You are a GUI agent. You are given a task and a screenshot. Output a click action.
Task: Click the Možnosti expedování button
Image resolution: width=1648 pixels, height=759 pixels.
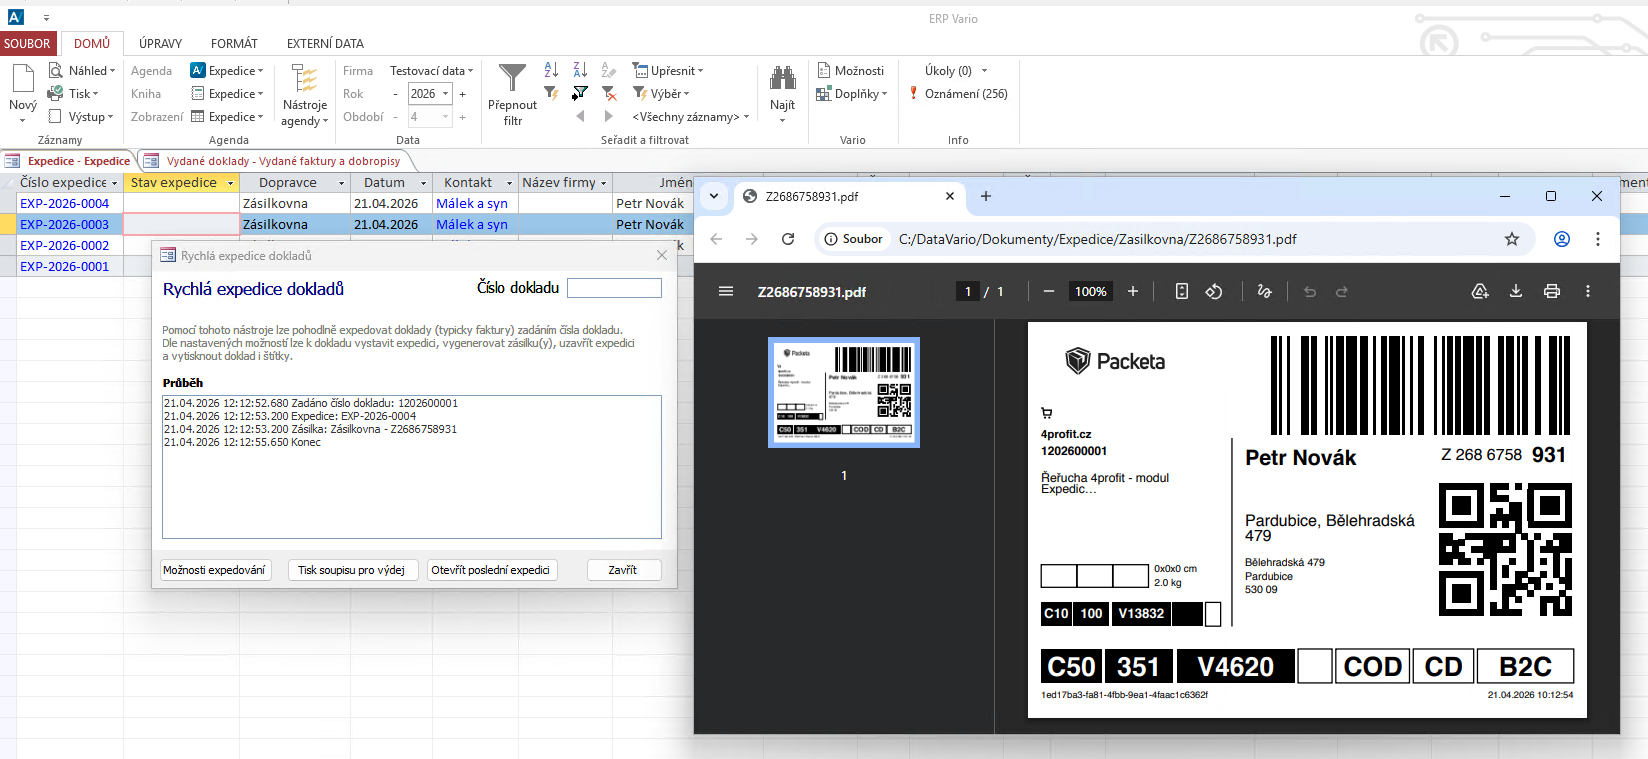tap(214, 570)
